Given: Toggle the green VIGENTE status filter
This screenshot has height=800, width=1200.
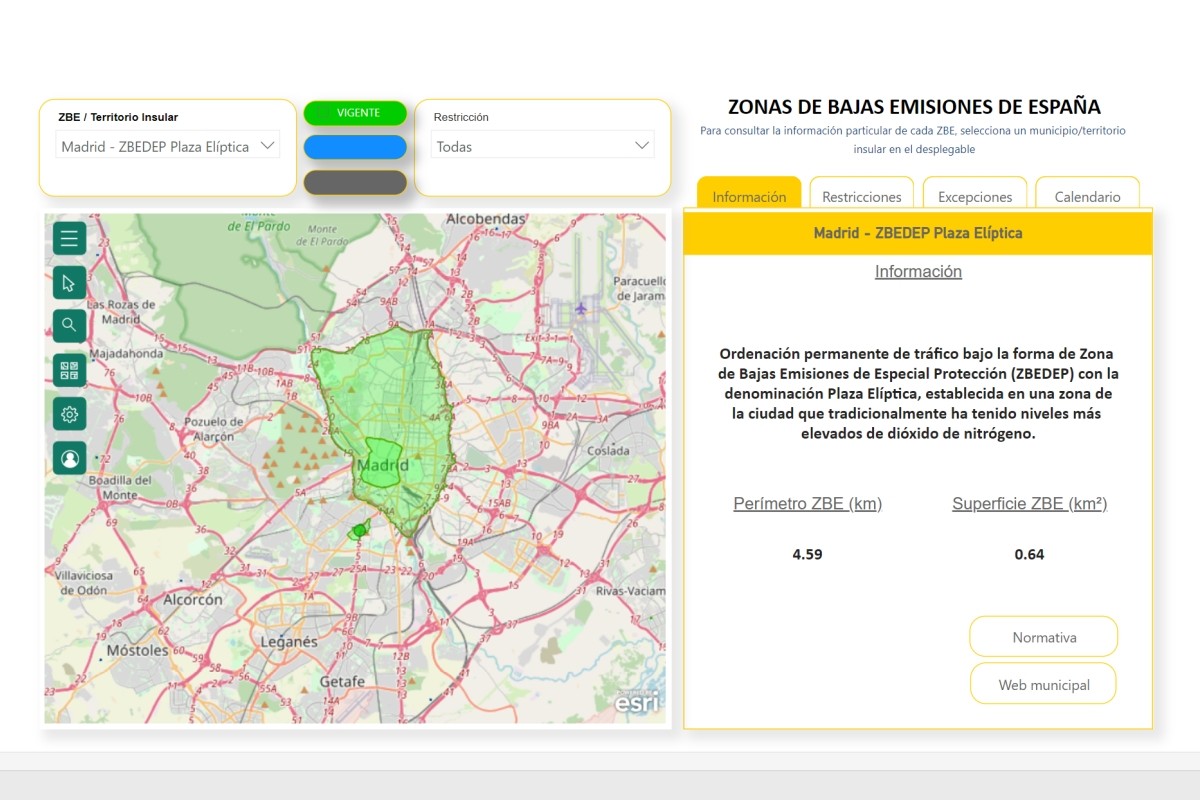Looking at the screenshot, I should (x=355, y=113).
